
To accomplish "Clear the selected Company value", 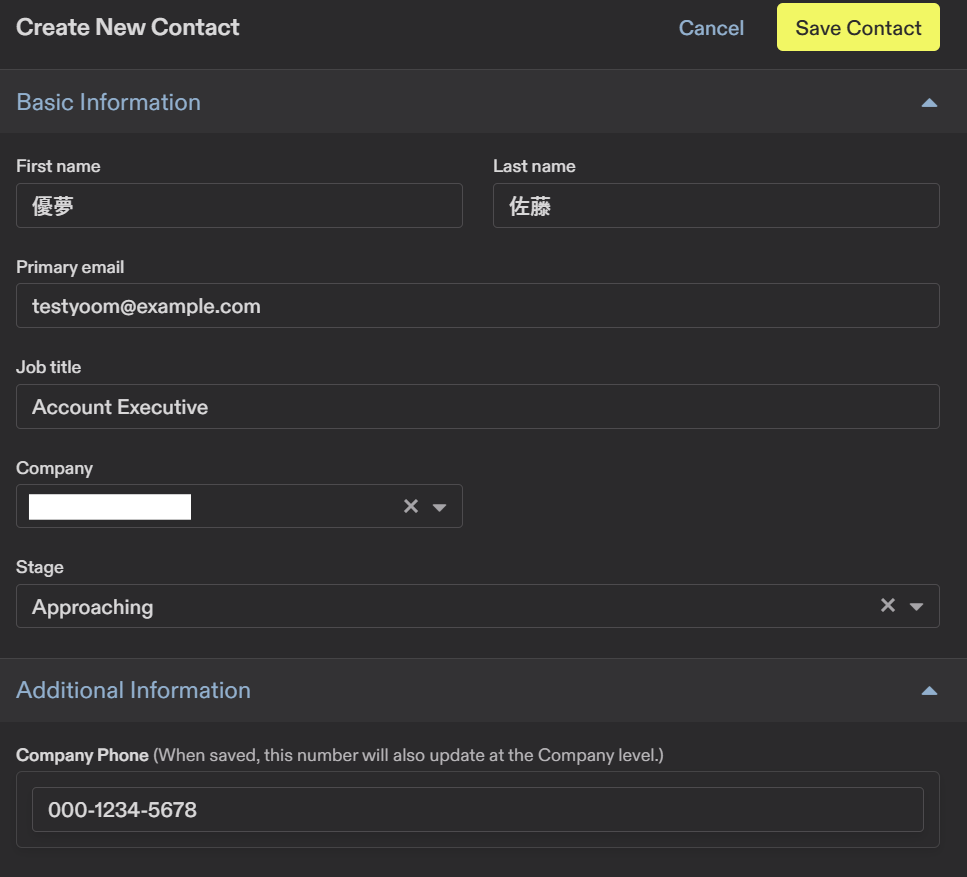I will click(410, 506).
